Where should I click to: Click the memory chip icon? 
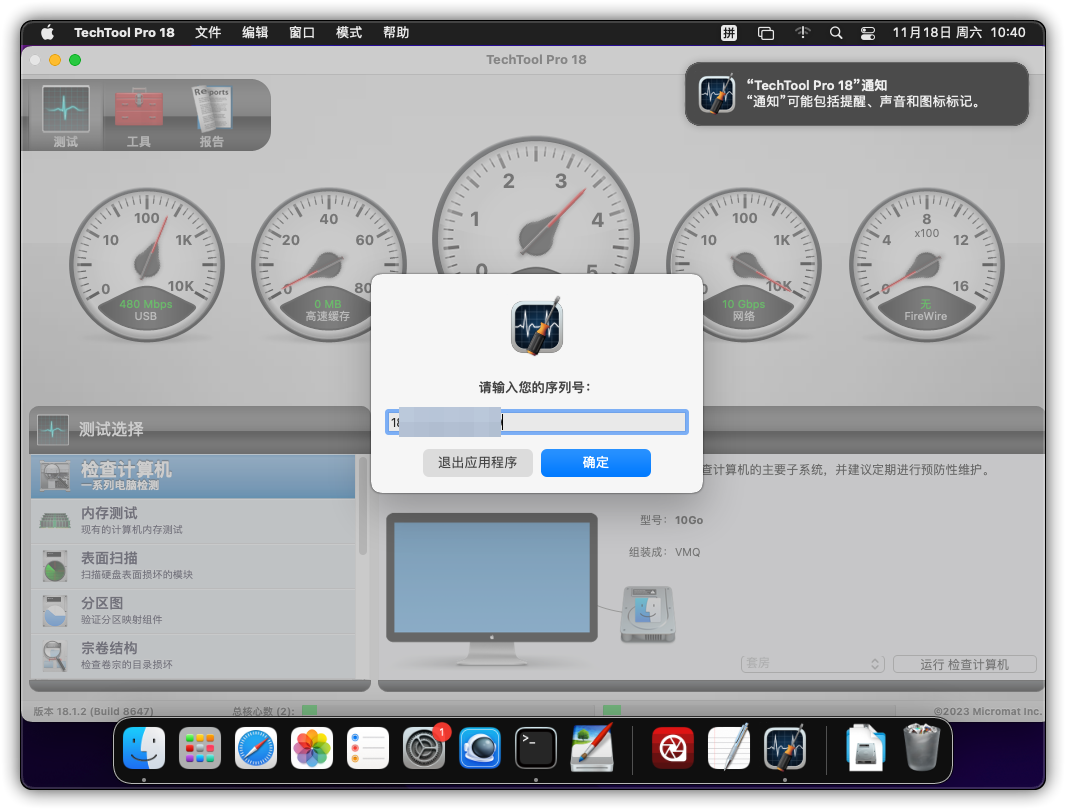click(x=55, y=521)
